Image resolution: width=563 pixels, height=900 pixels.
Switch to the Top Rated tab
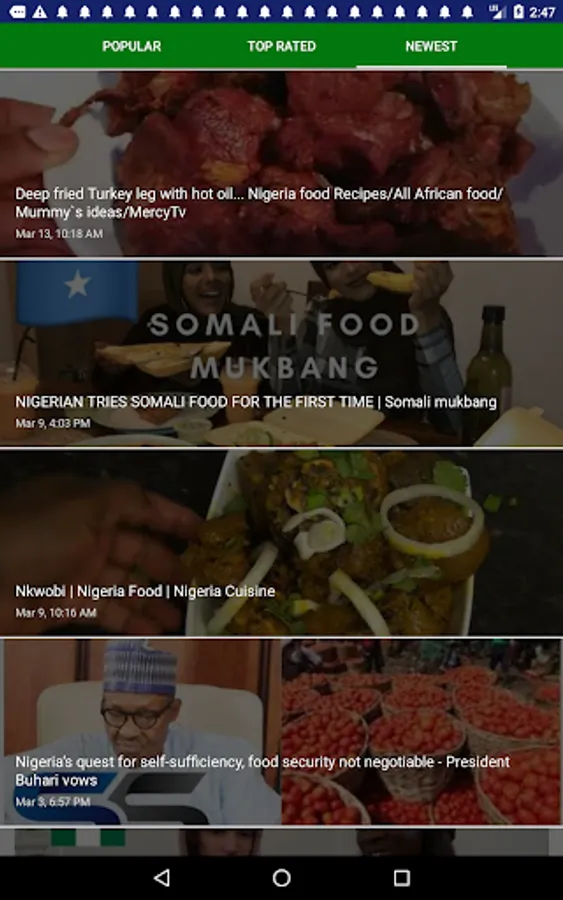point(281,46)
